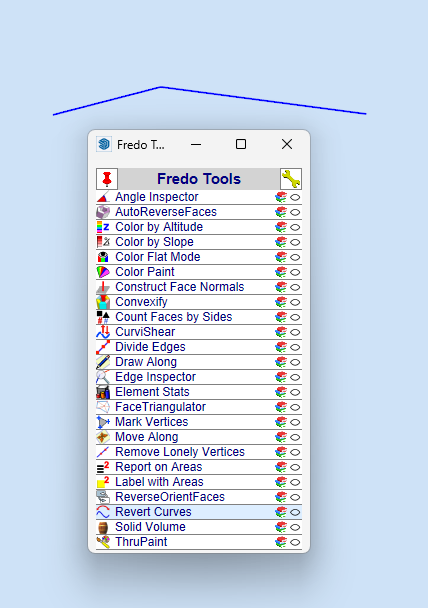Click the Construct Face Normals tool icon
This screenshot has height=608, width=428.
[103, 287]
